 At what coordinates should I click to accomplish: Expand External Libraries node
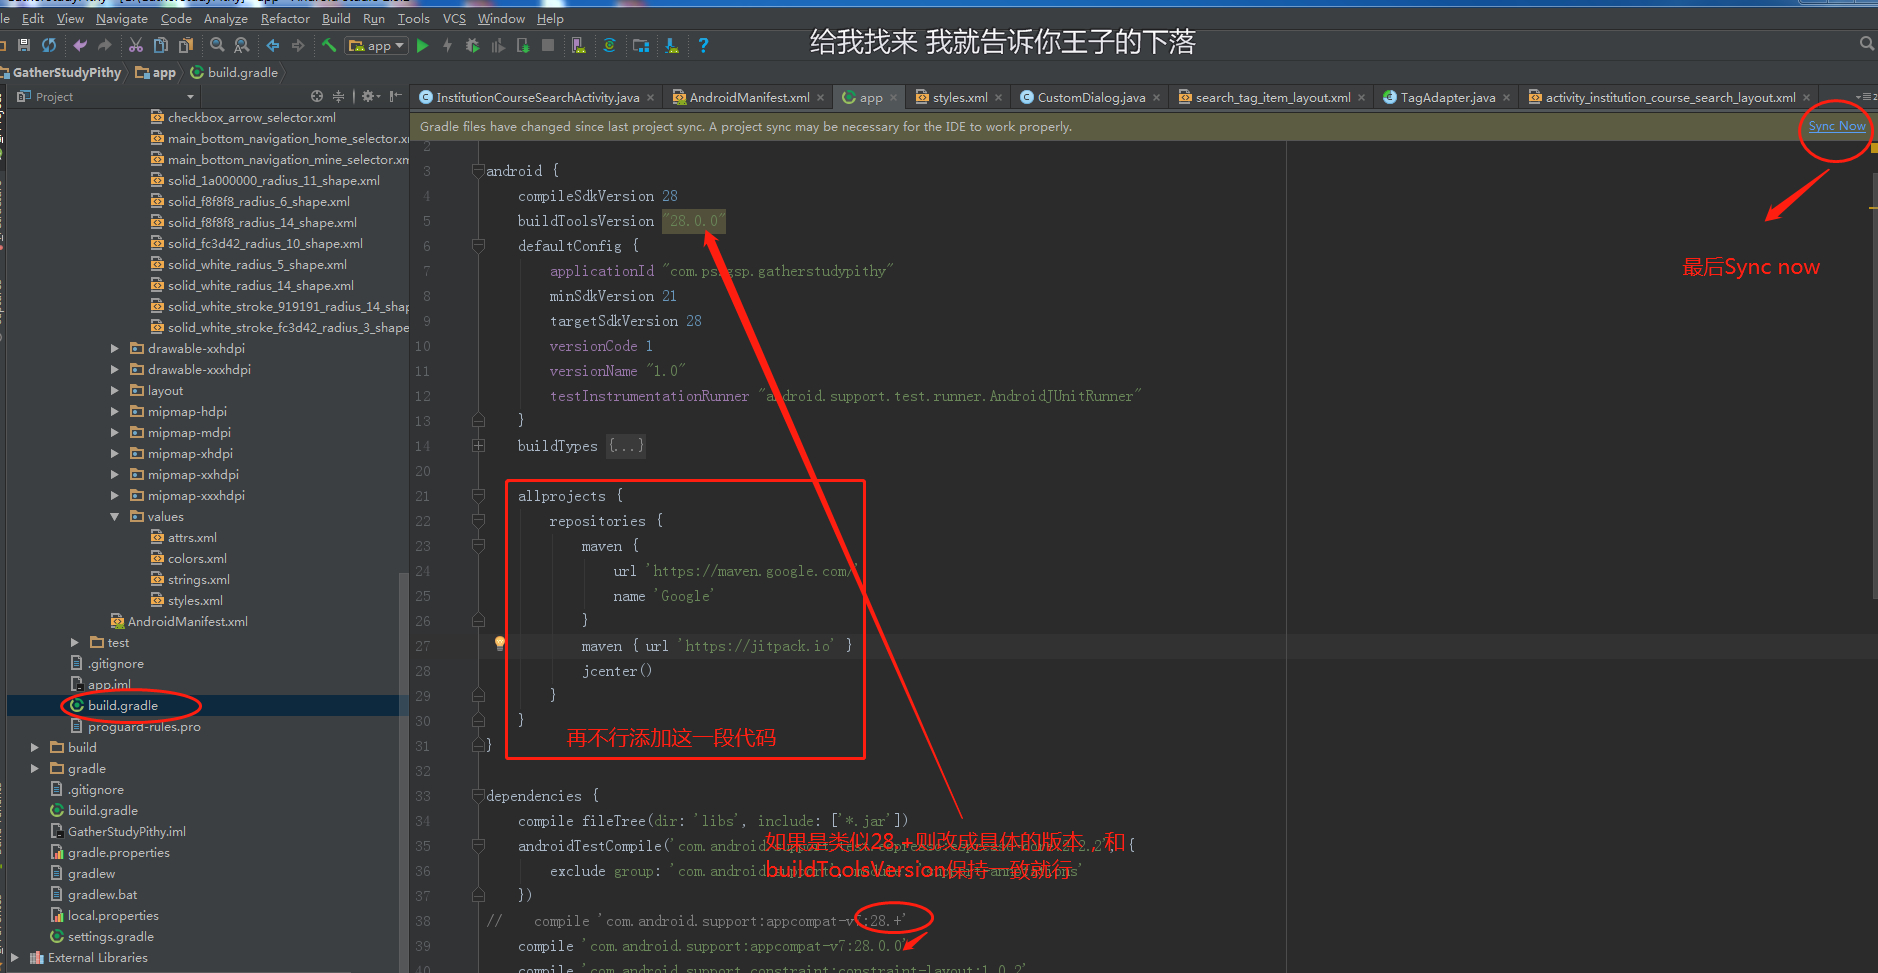point(15,958)
